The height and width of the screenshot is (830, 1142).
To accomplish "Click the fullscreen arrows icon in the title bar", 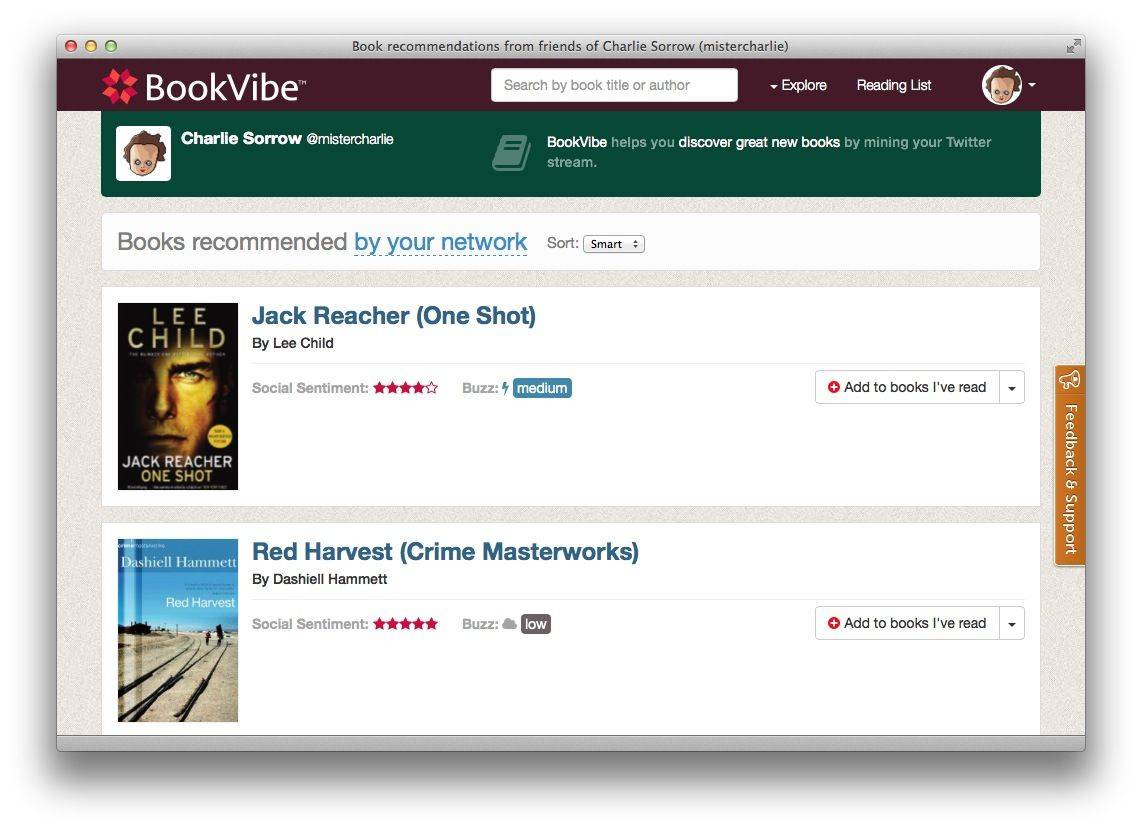I will (1073, 47).
